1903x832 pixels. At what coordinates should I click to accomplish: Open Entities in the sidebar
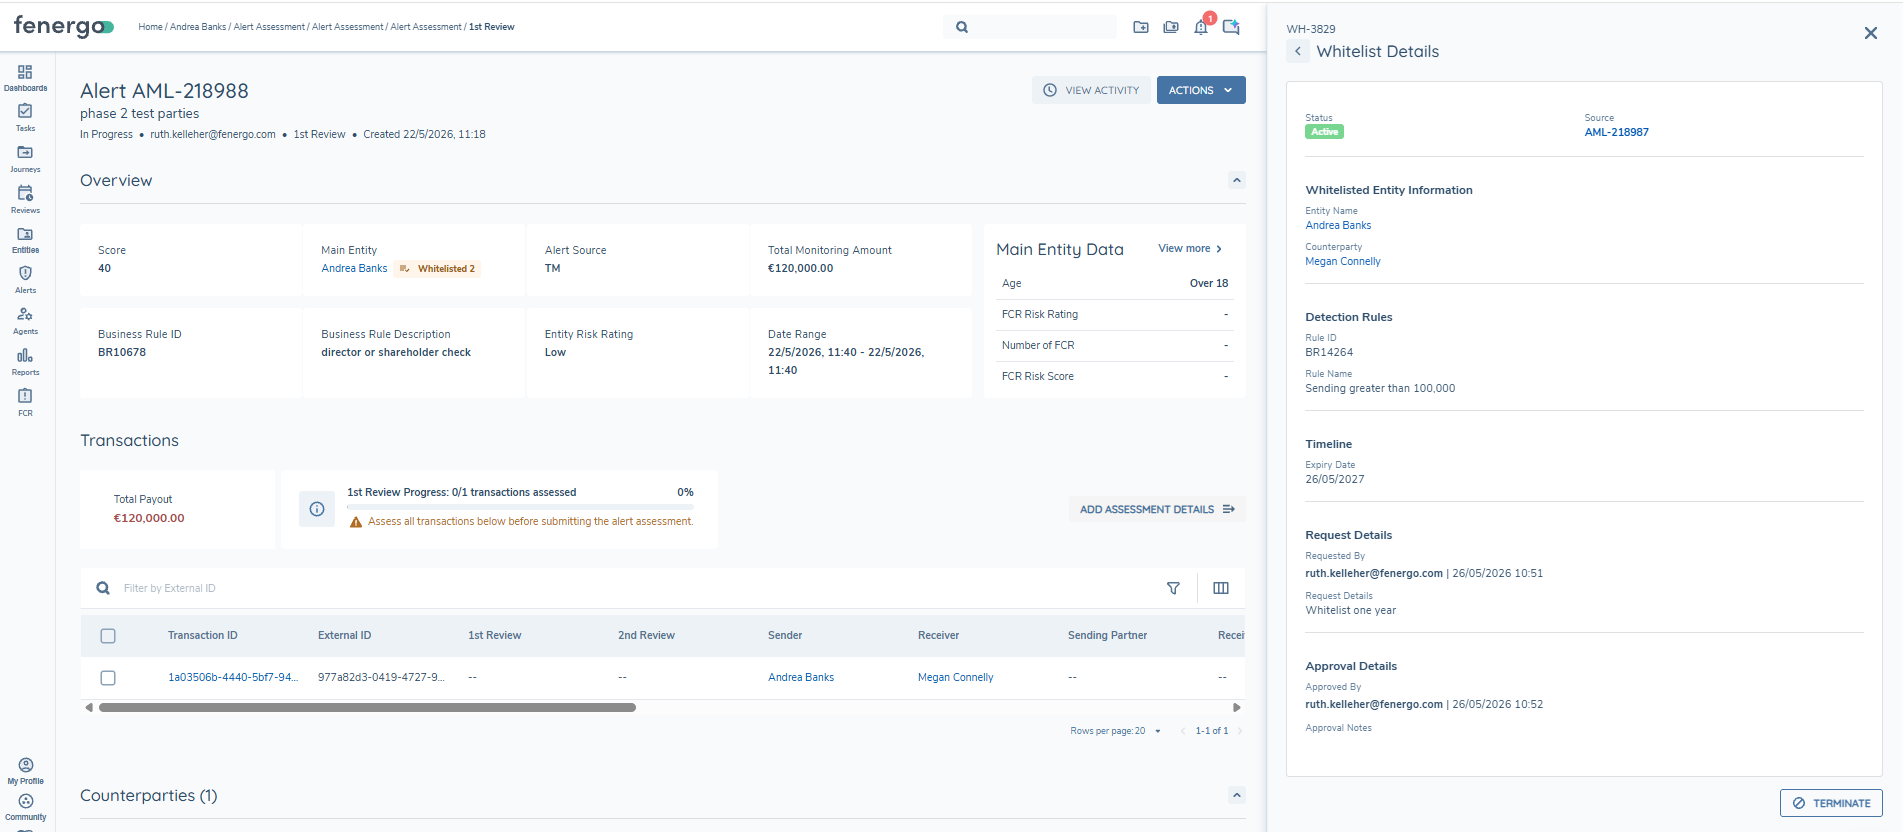coord(25,240)
